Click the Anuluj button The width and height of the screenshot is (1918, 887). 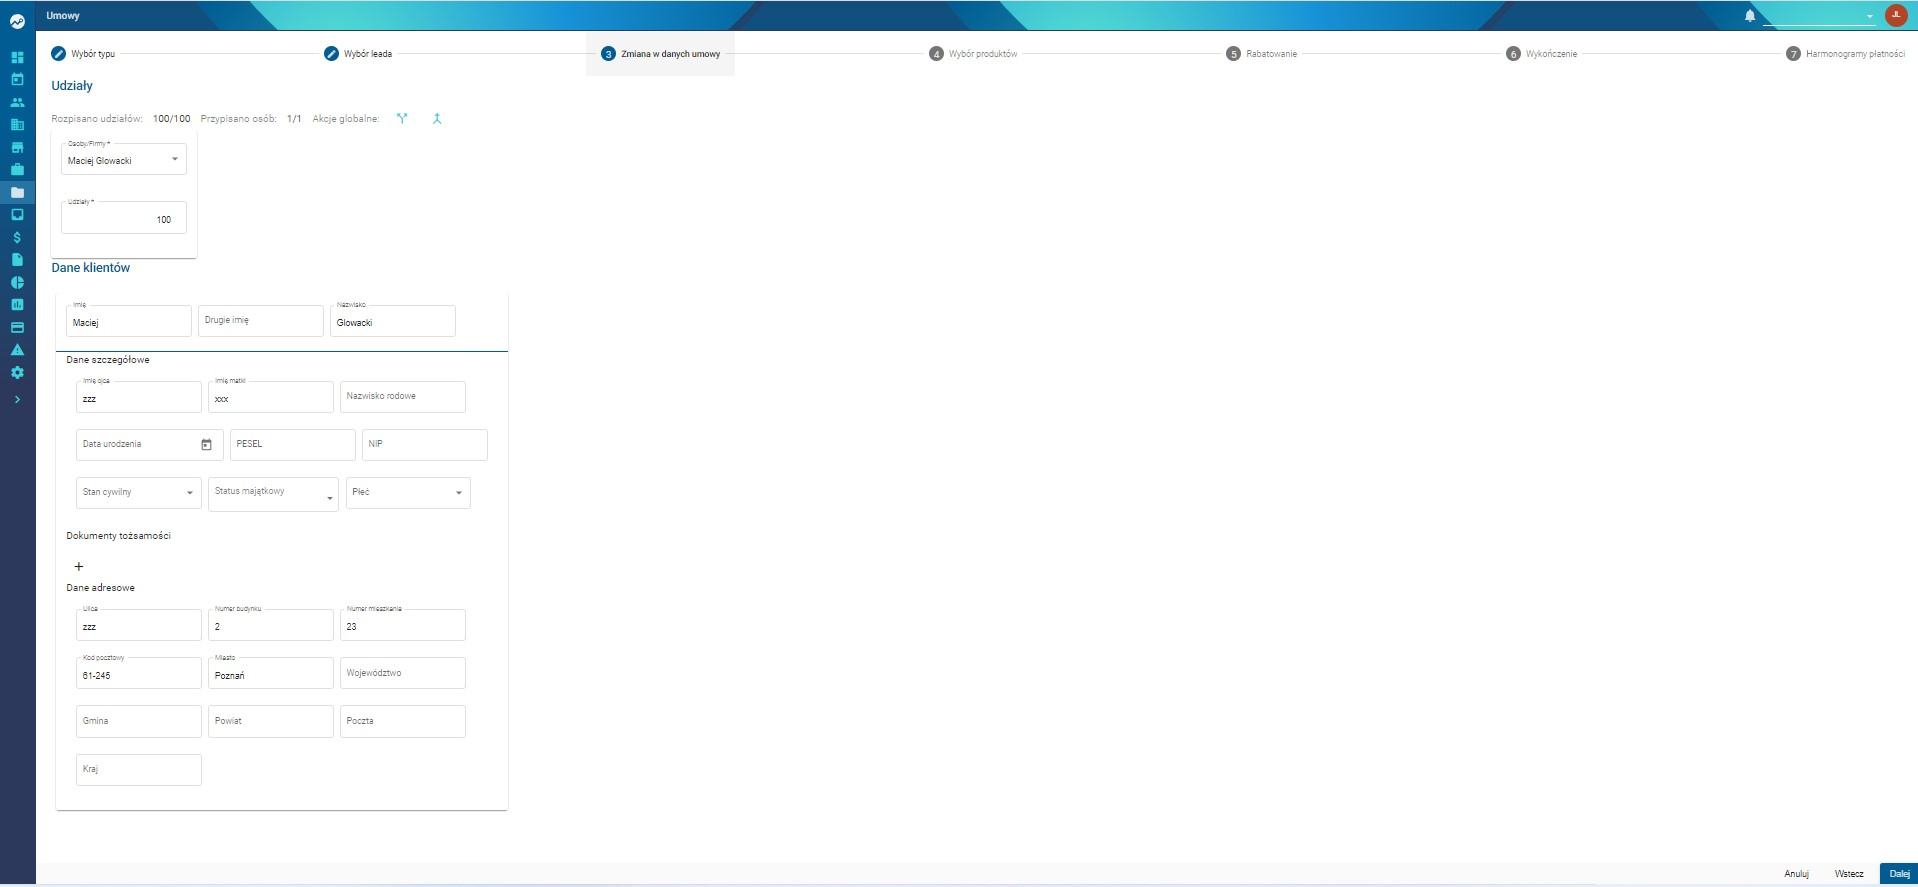(x=1796, y=874)
